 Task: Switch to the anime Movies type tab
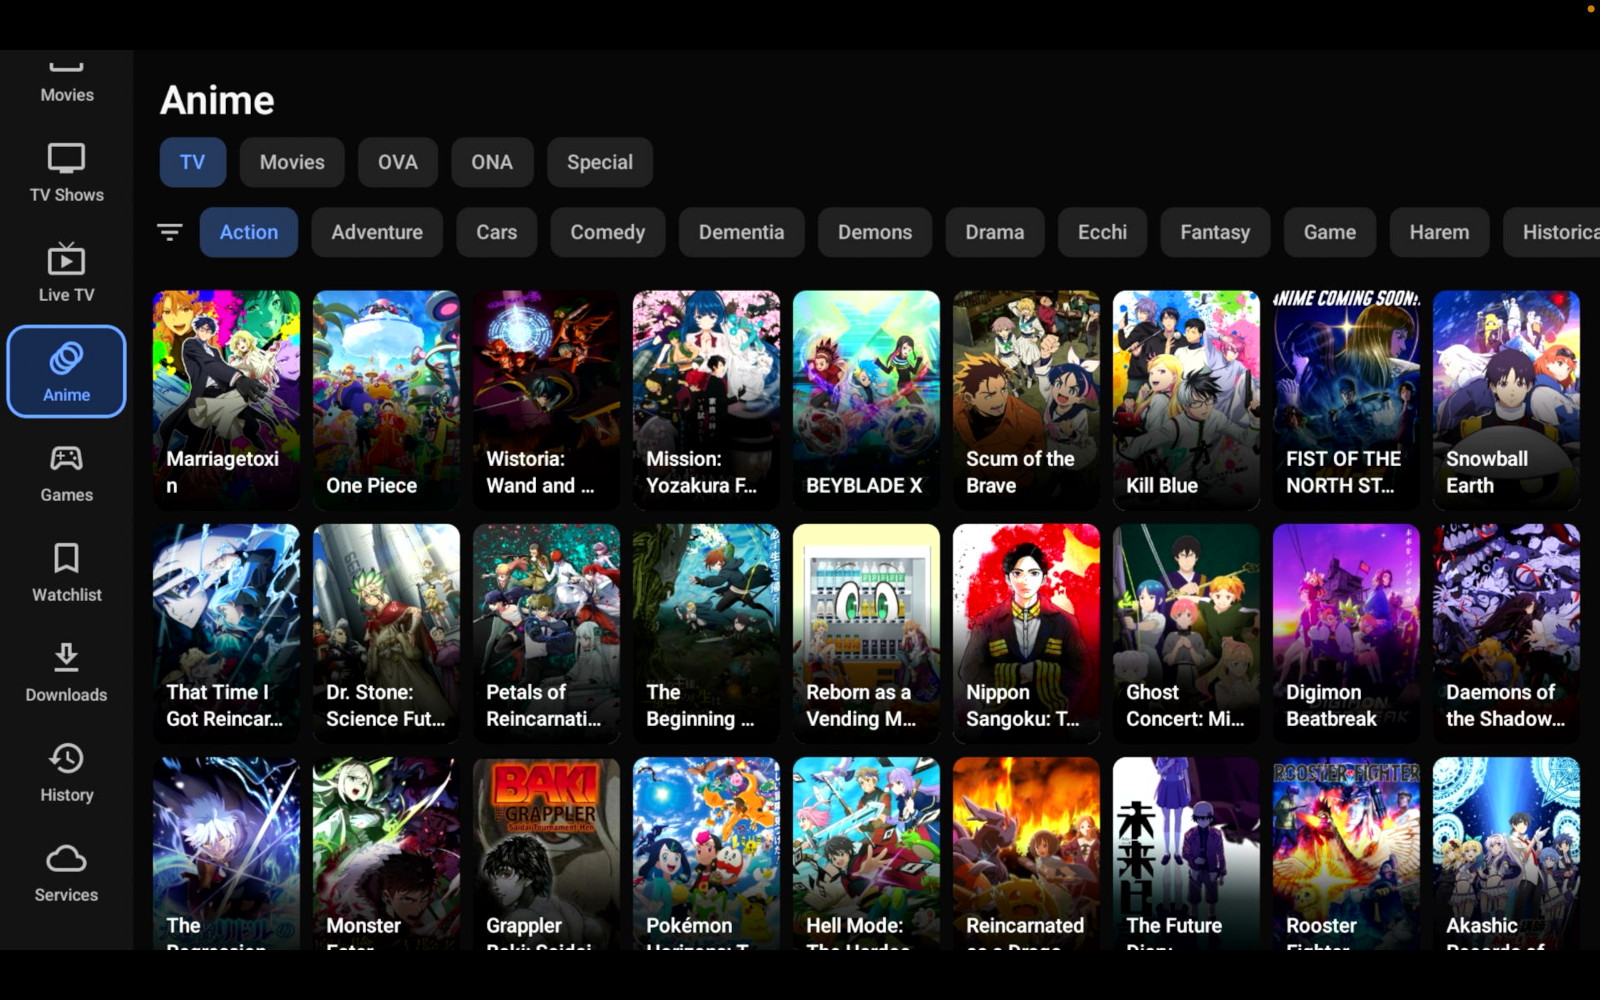(x=292, y=162)
